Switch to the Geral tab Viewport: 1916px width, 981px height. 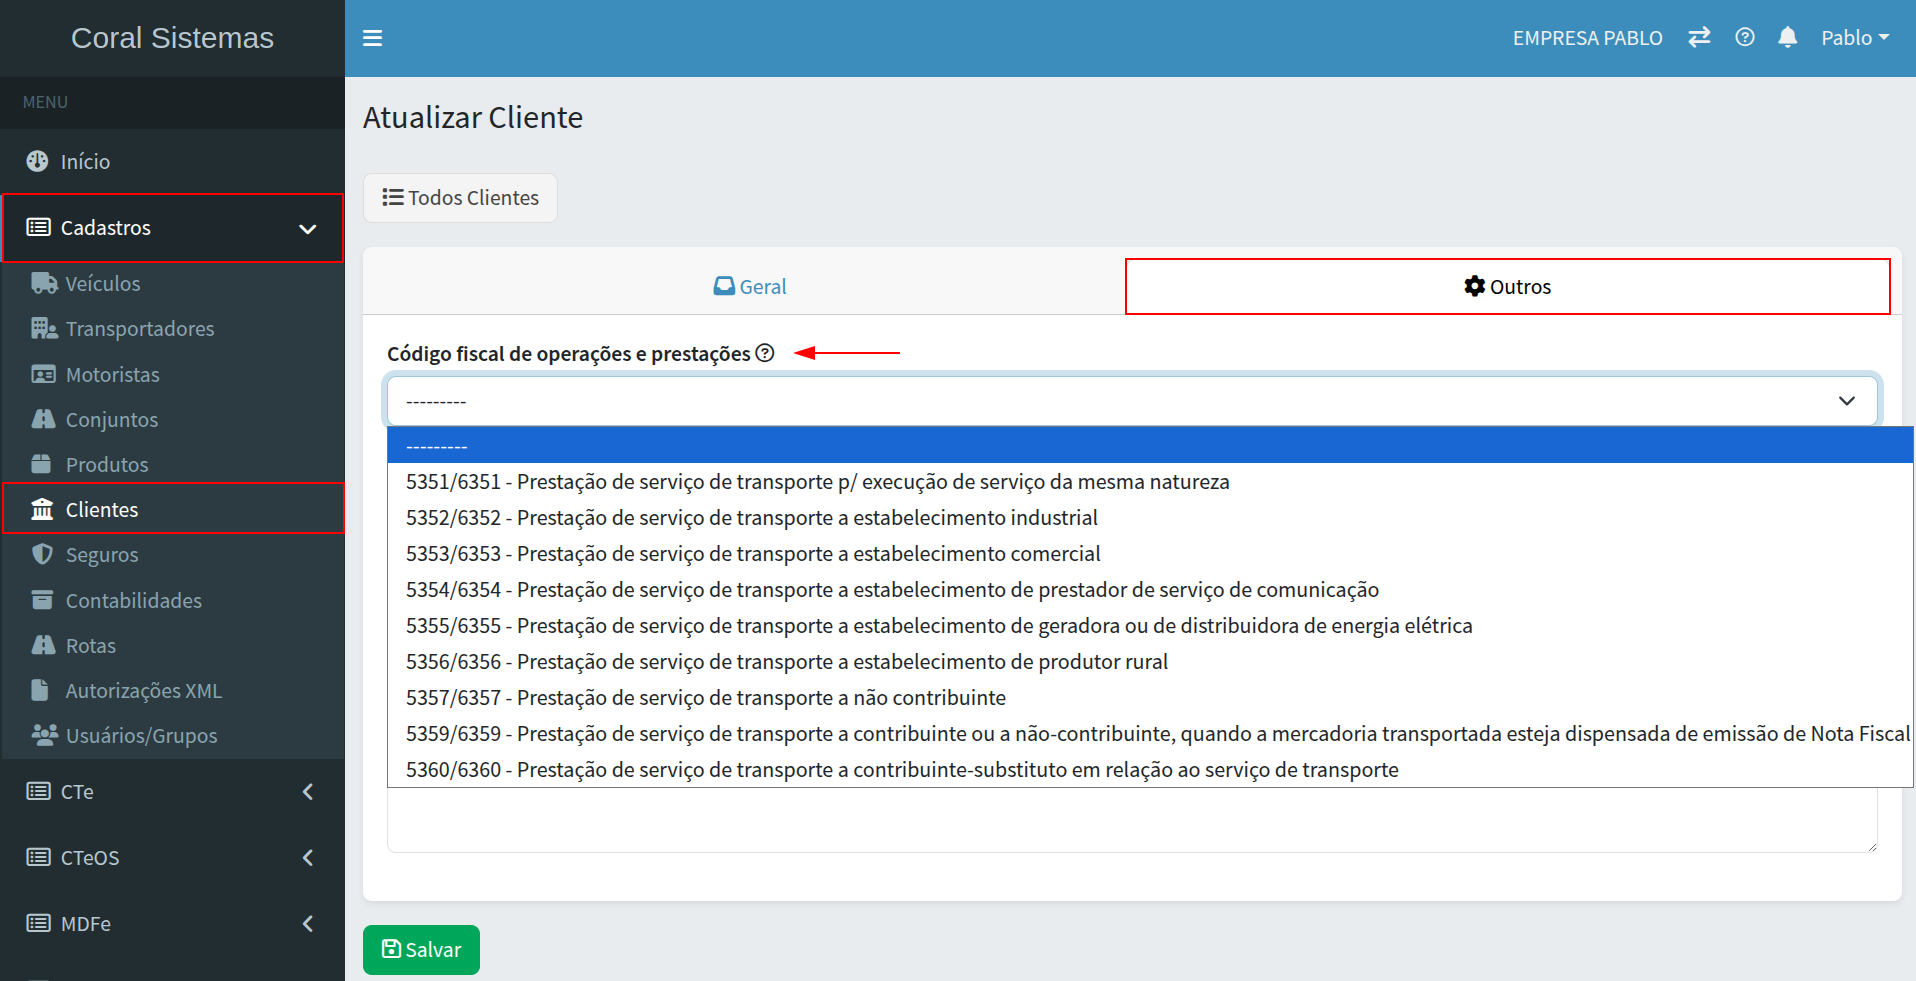point(750,287)
